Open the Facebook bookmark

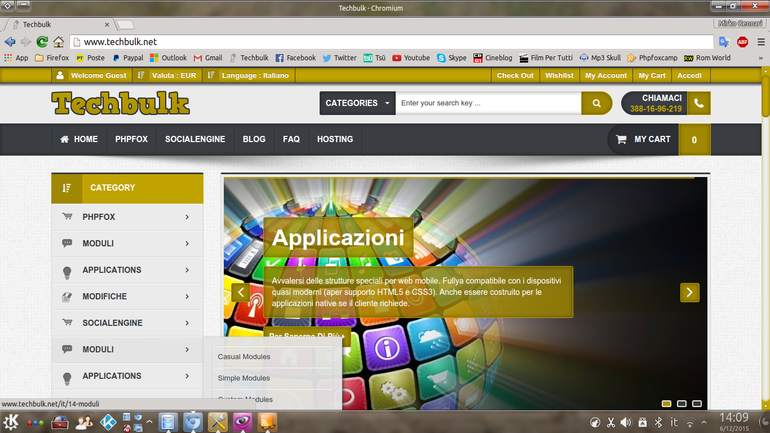(x=296, y=58)
